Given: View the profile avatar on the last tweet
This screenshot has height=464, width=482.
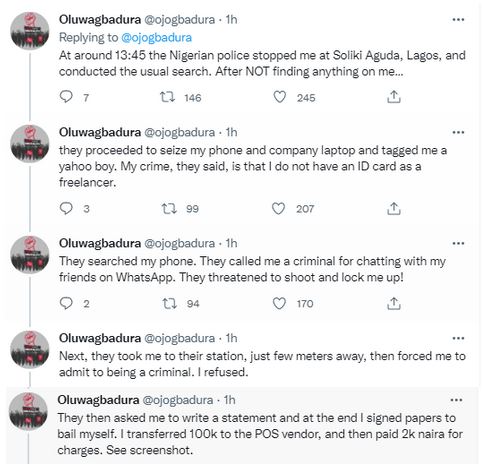Looking at the screenshot, I should click(x=28, y=411).
